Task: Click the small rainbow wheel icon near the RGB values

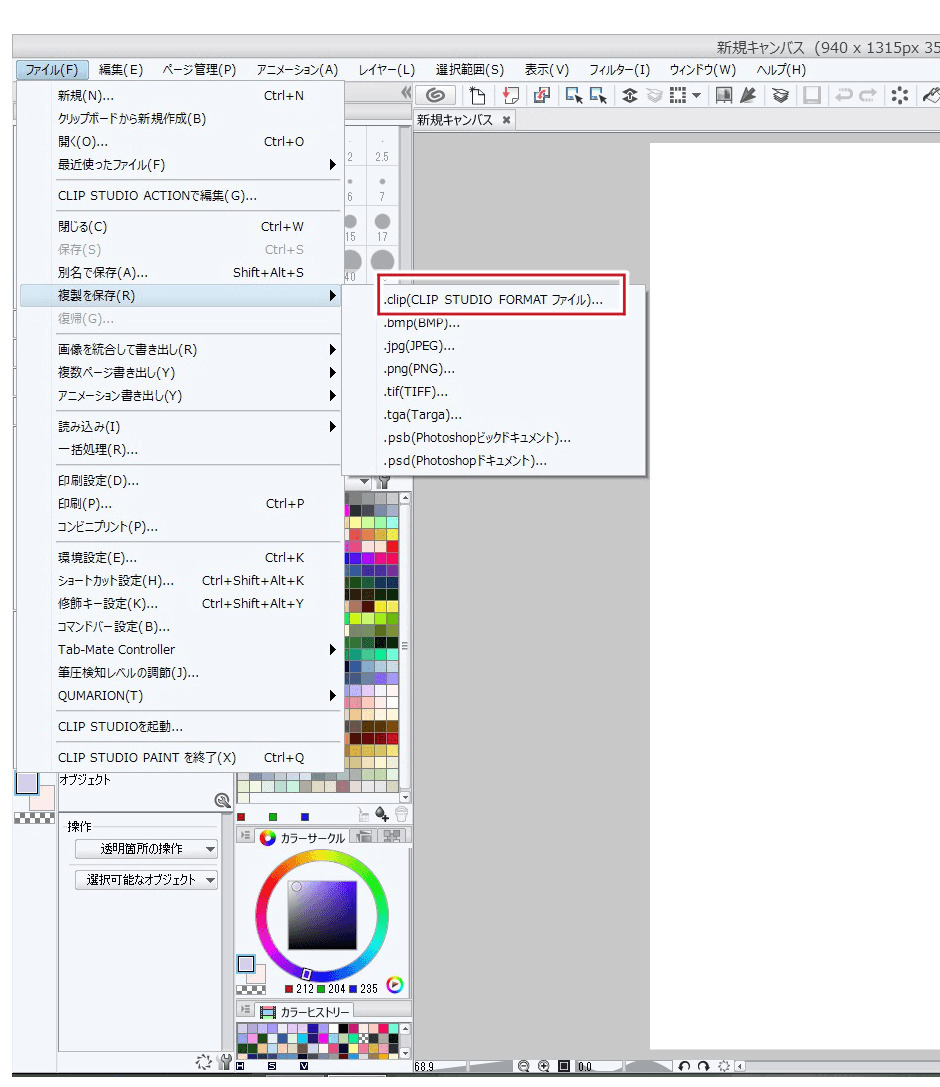Action: 394,987
